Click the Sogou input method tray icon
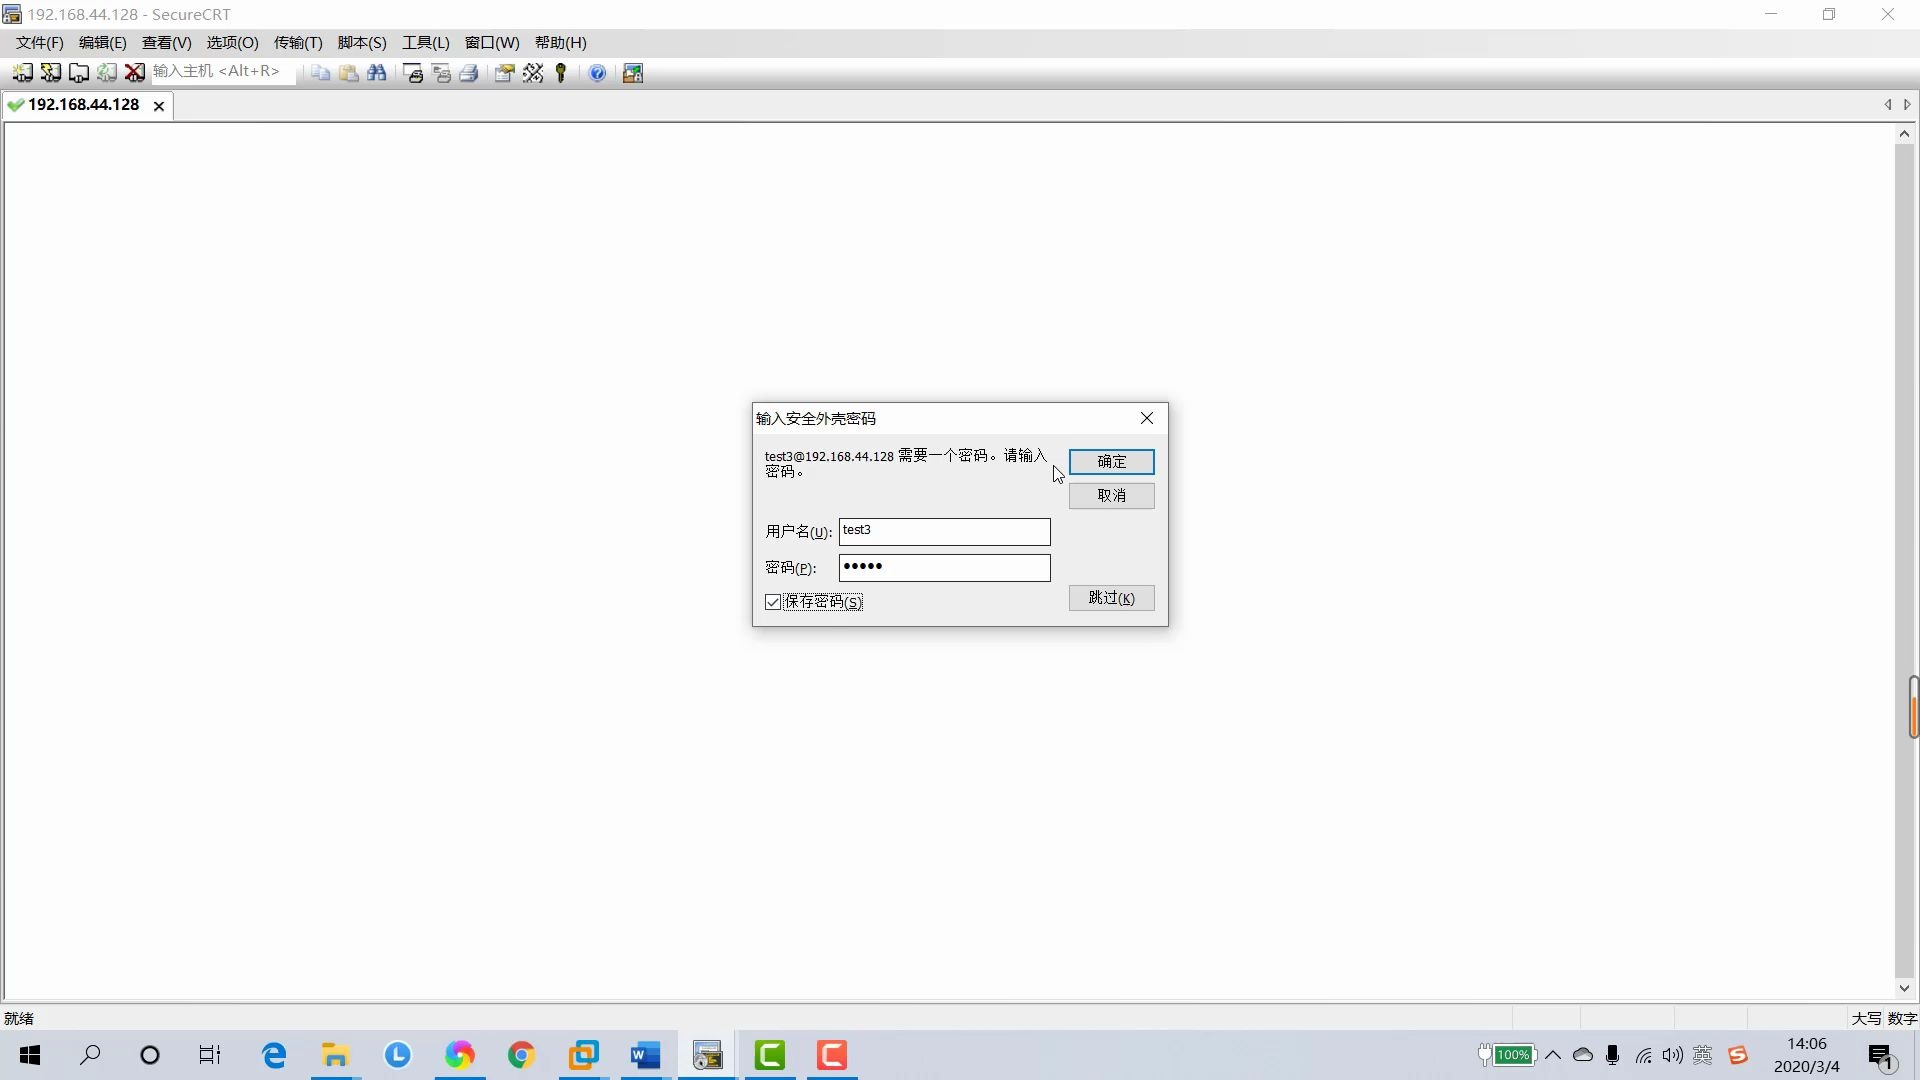 [1738, 1055]
